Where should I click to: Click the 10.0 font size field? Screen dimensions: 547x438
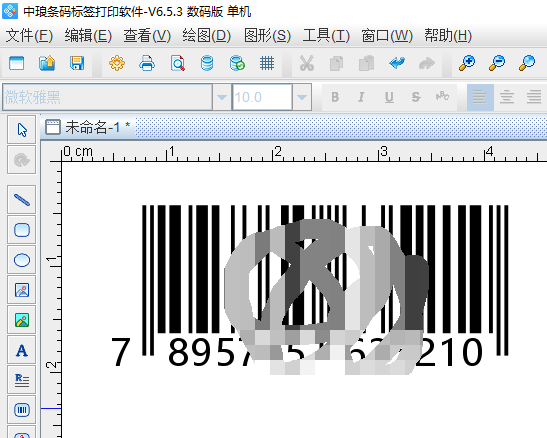262,97
